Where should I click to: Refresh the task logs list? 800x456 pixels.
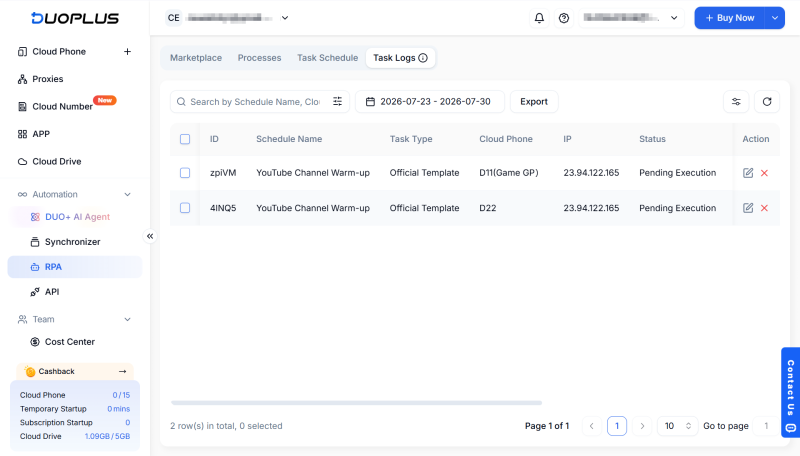tap(767, 102)
